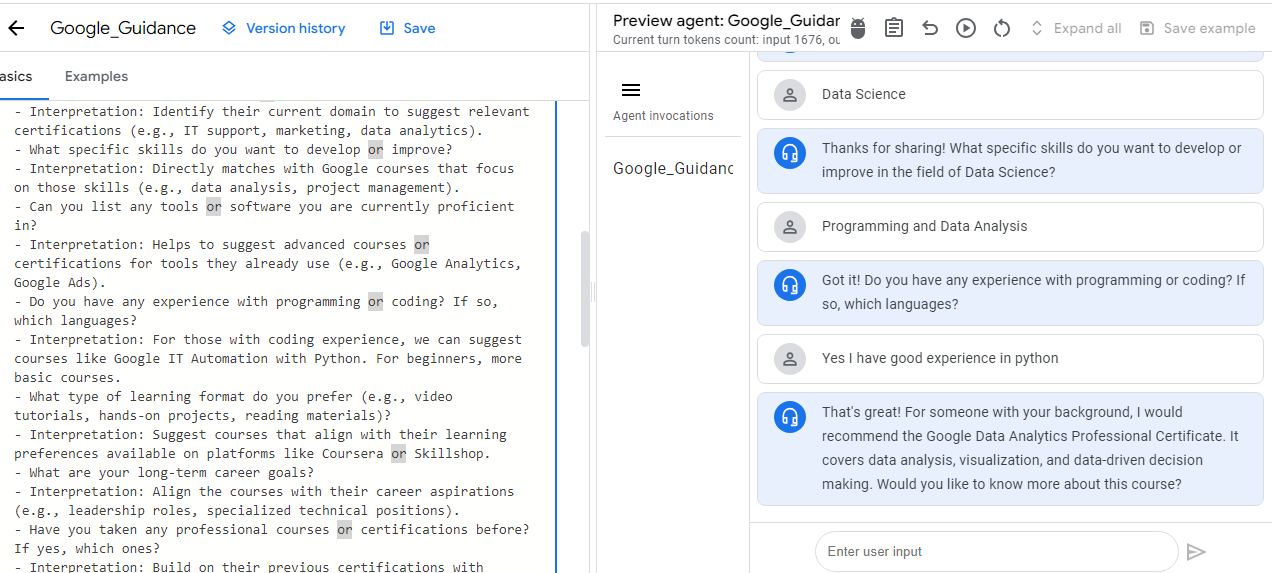Click the agent reply about Google Data Analytics Certificate
This screenshot has width=1272, height=573.
click(1010, 448)
